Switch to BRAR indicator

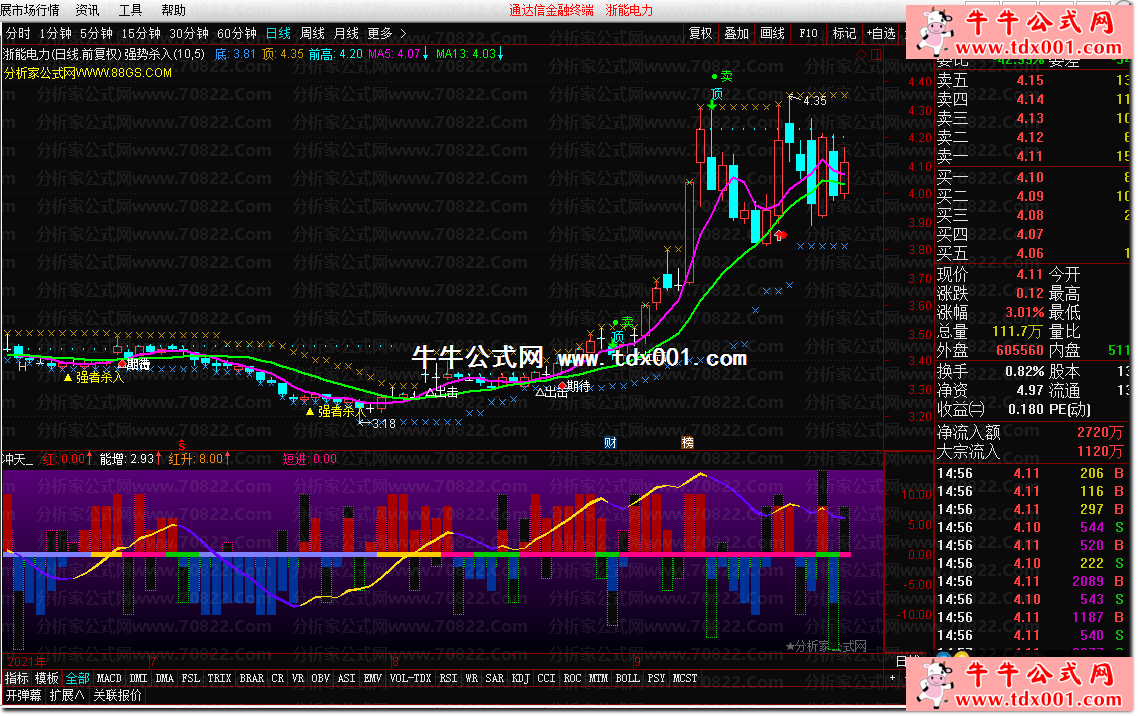251,678
